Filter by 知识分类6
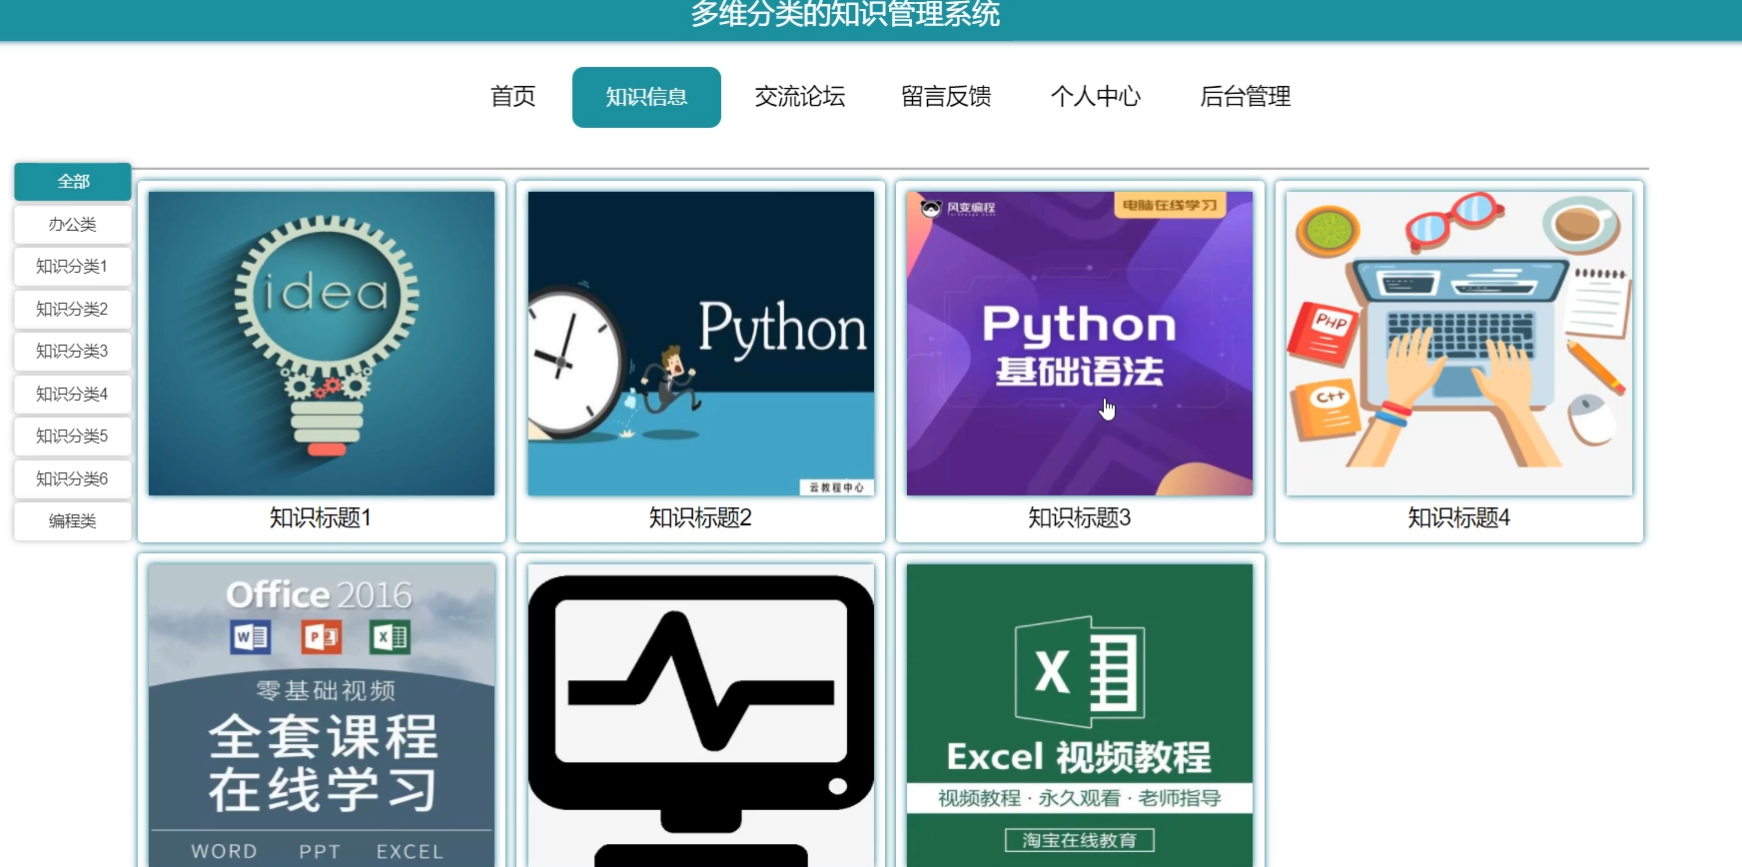This screenshot has width=1742, height=867. point(73,479)
